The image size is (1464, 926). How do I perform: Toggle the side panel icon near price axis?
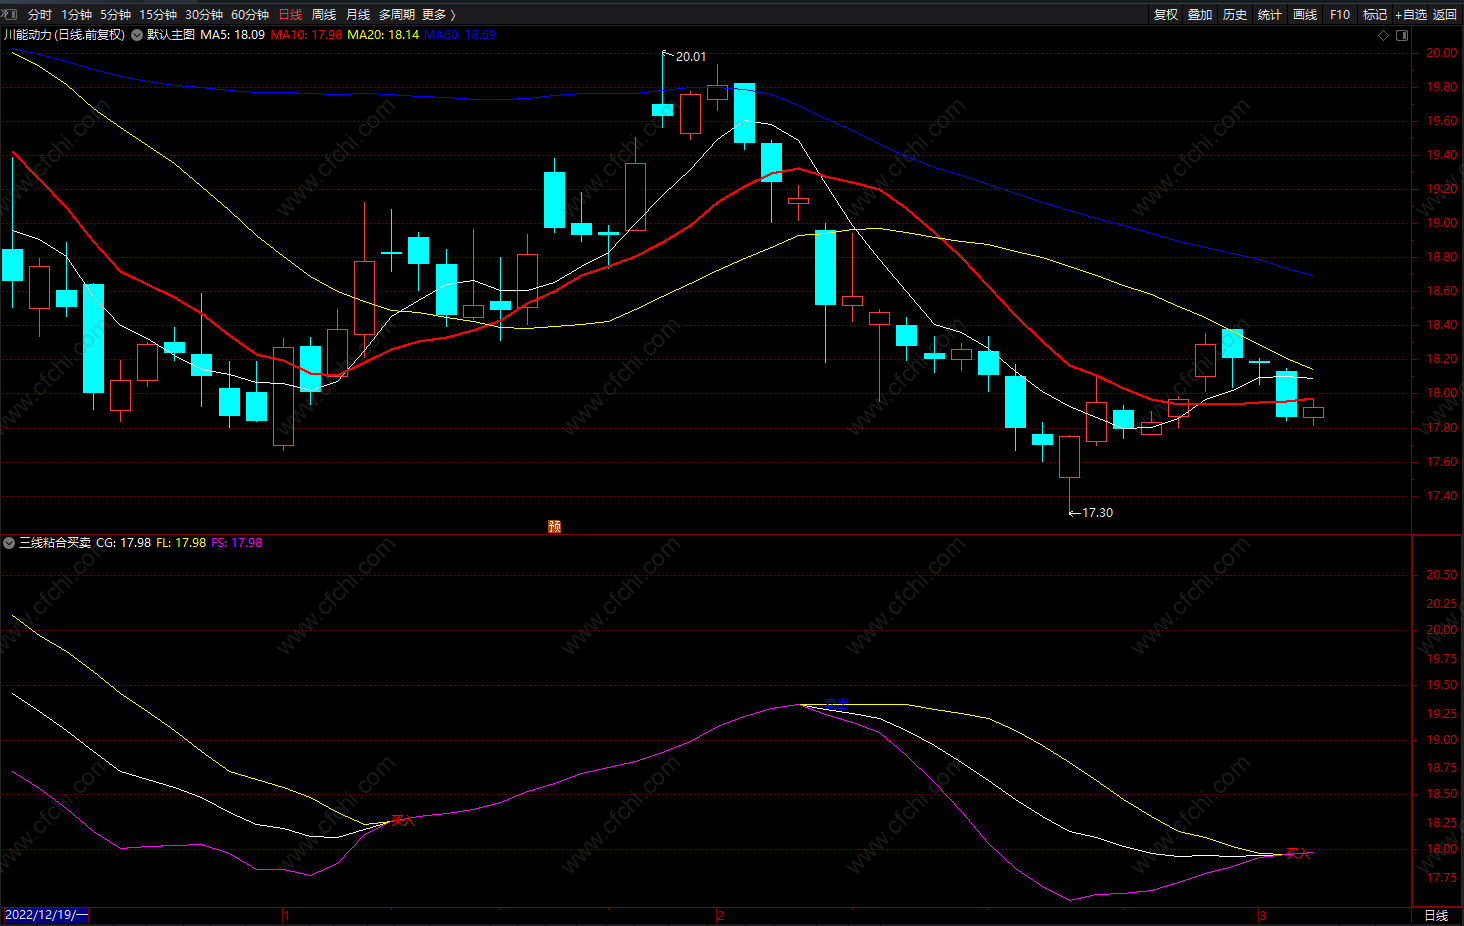1402,35
